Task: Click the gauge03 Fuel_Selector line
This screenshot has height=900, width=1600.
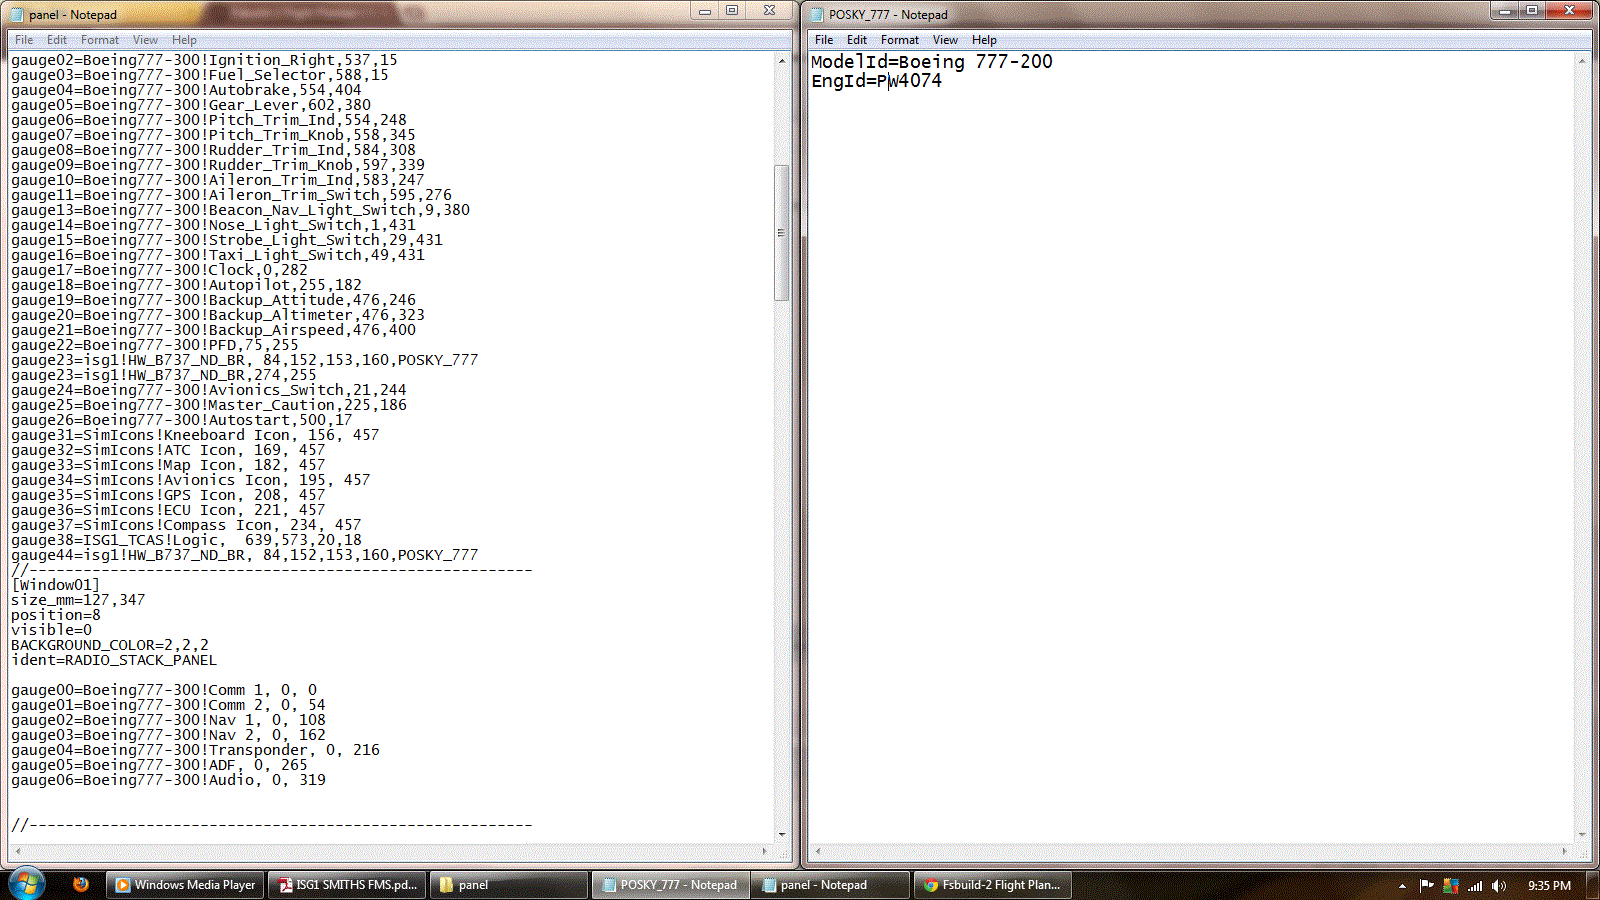Action: click(x=200, y=75)
